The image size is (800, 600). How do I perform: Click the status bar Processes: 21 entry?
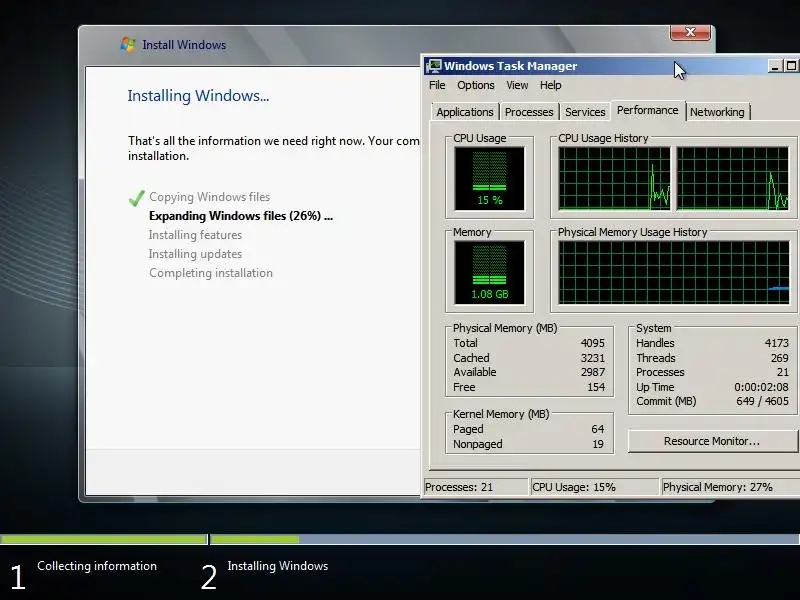tap(476, 487)
